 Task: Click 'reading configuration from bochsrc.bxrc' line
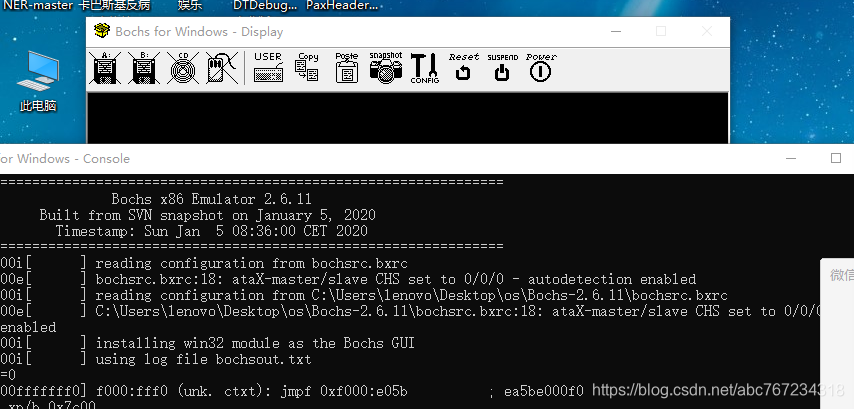click(x=251, y=264)
